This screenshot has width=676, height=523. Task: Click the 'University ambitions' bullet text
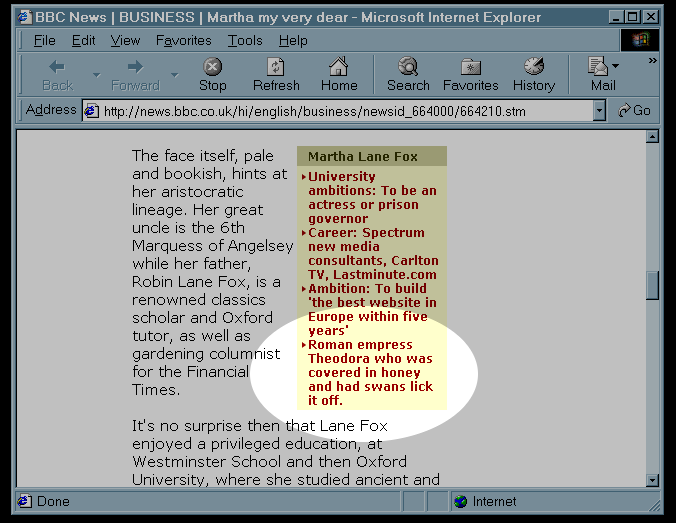point(372,197)
